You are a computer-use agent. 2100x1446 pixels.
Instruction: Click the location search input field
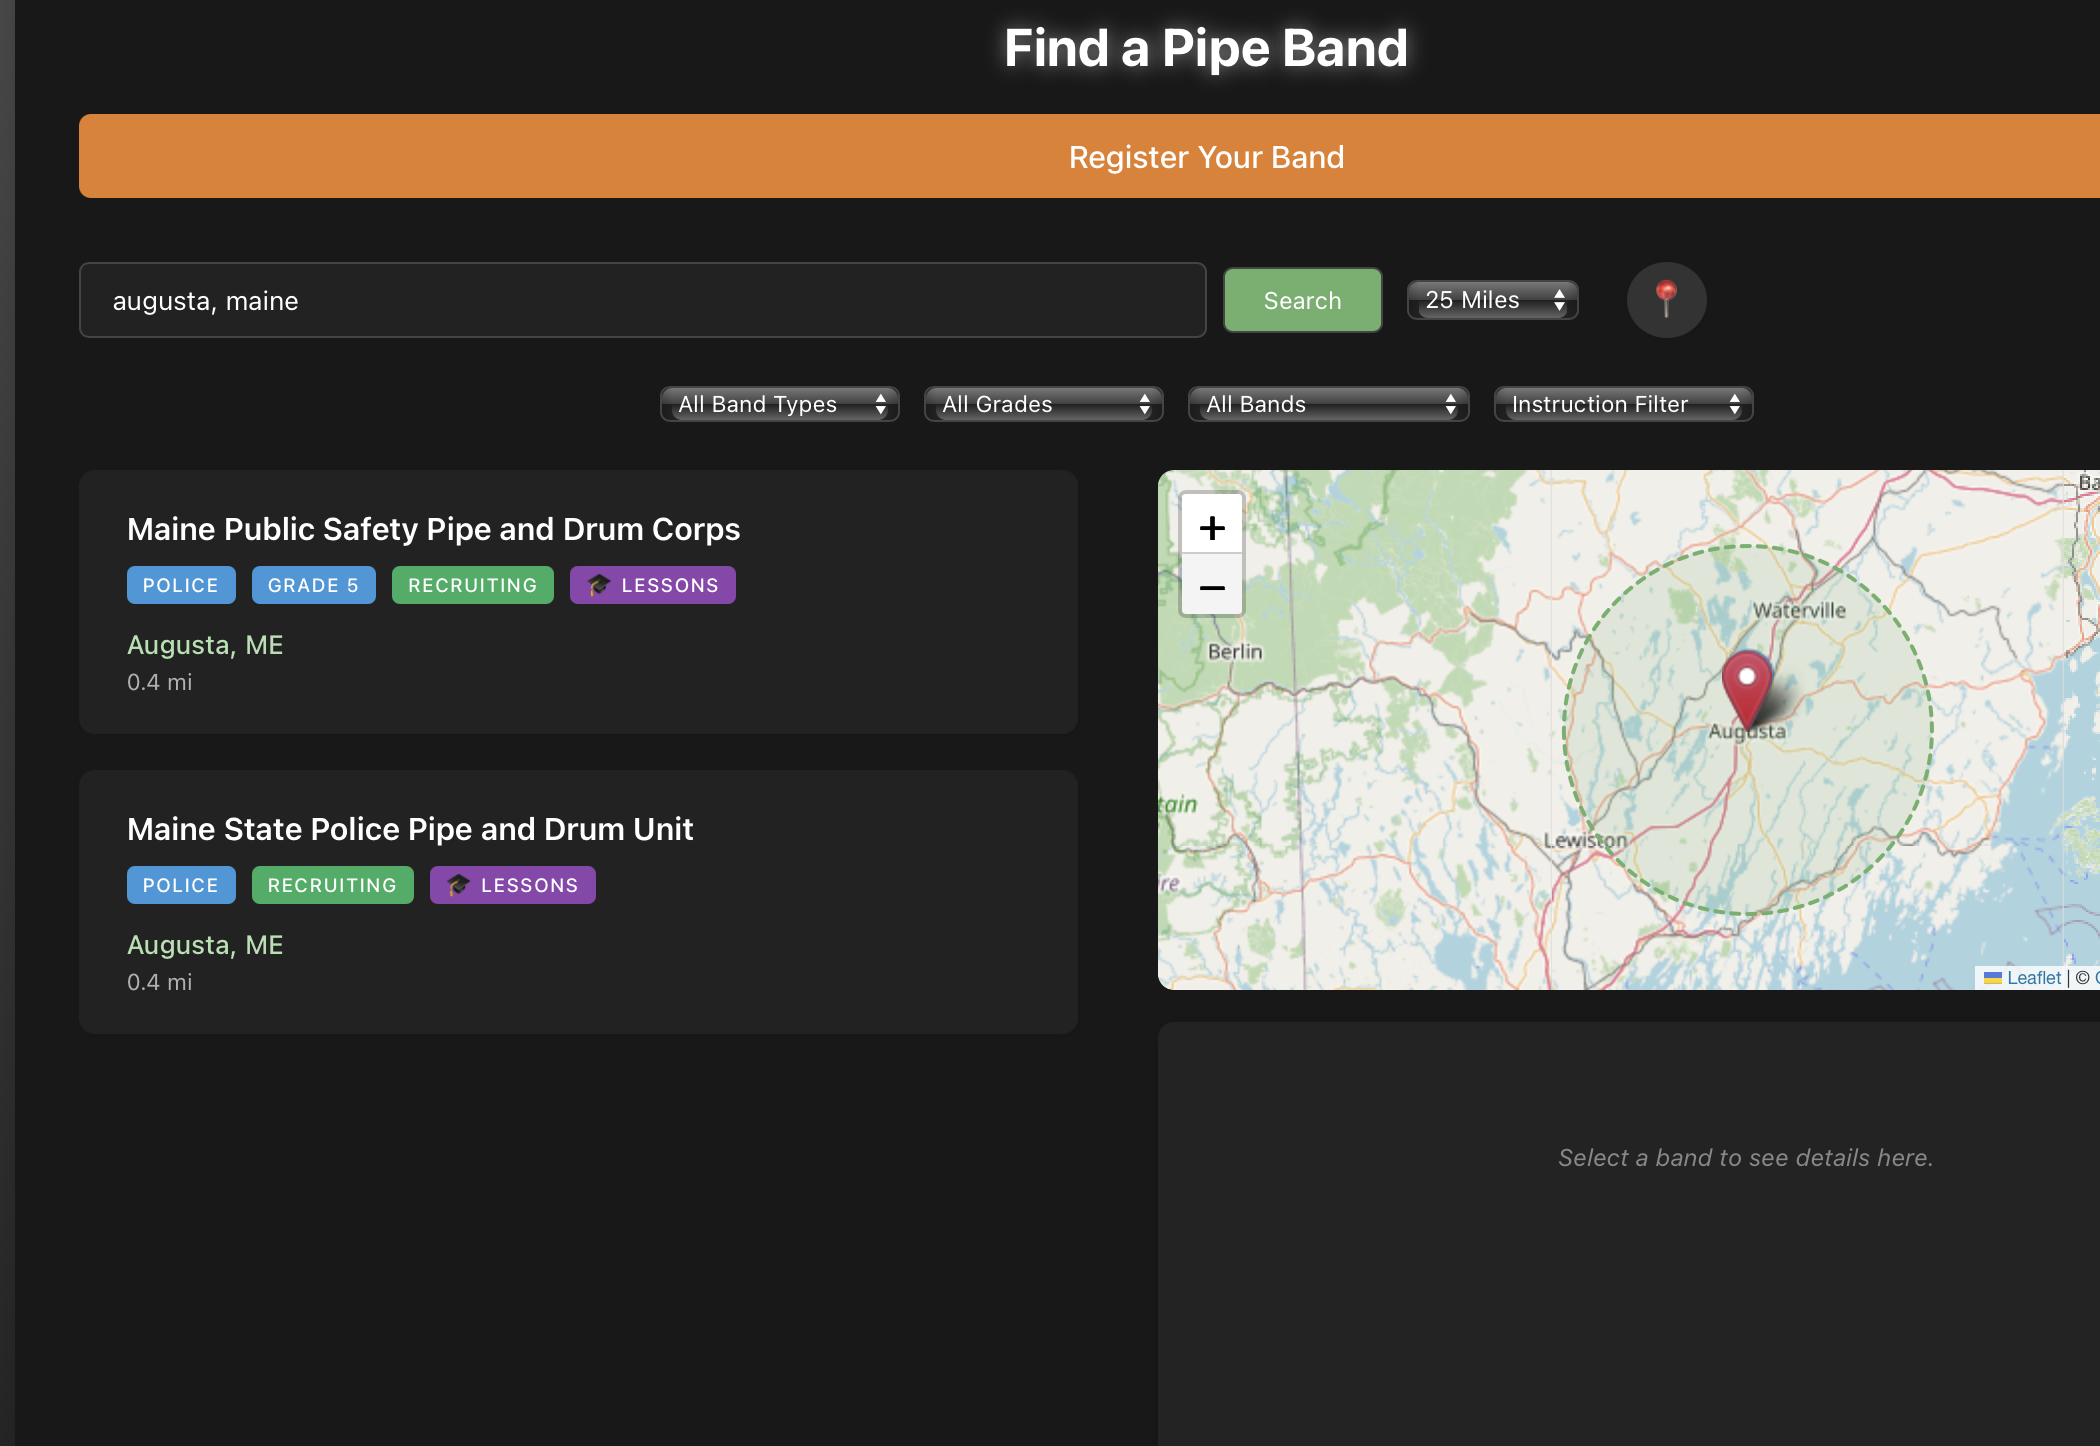click(x=642, y=300)
